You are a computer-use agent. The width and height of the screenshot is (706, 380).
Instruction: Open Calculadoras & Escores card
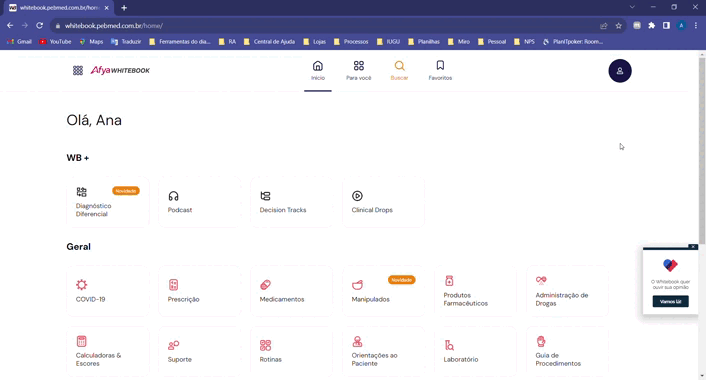pos(108,351)
